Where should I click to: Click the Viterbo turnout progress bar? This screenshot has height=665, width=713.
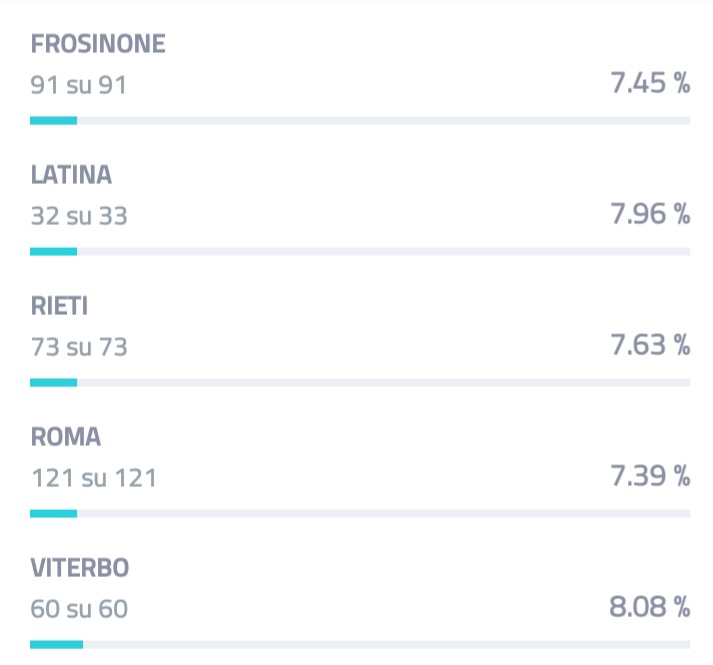coord(360,645)
